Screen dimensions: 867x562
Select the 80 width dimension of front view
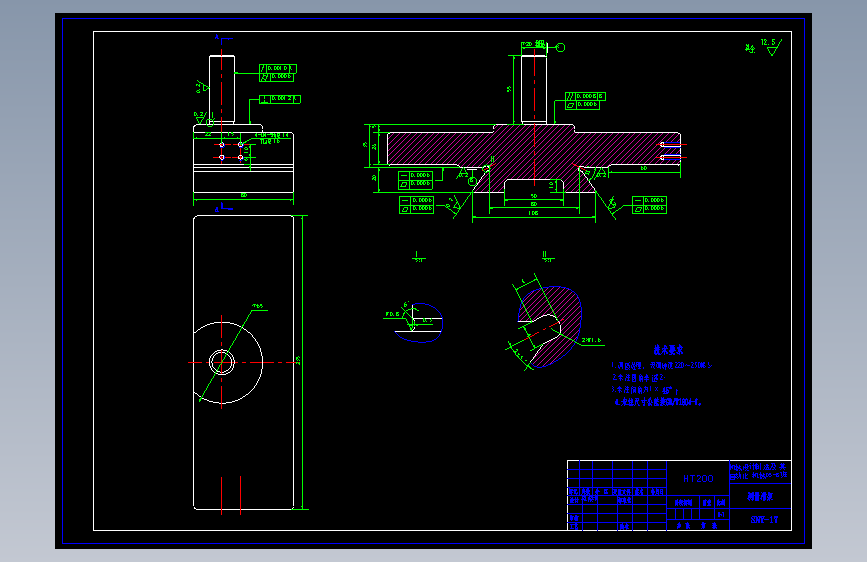coord(243,195)
